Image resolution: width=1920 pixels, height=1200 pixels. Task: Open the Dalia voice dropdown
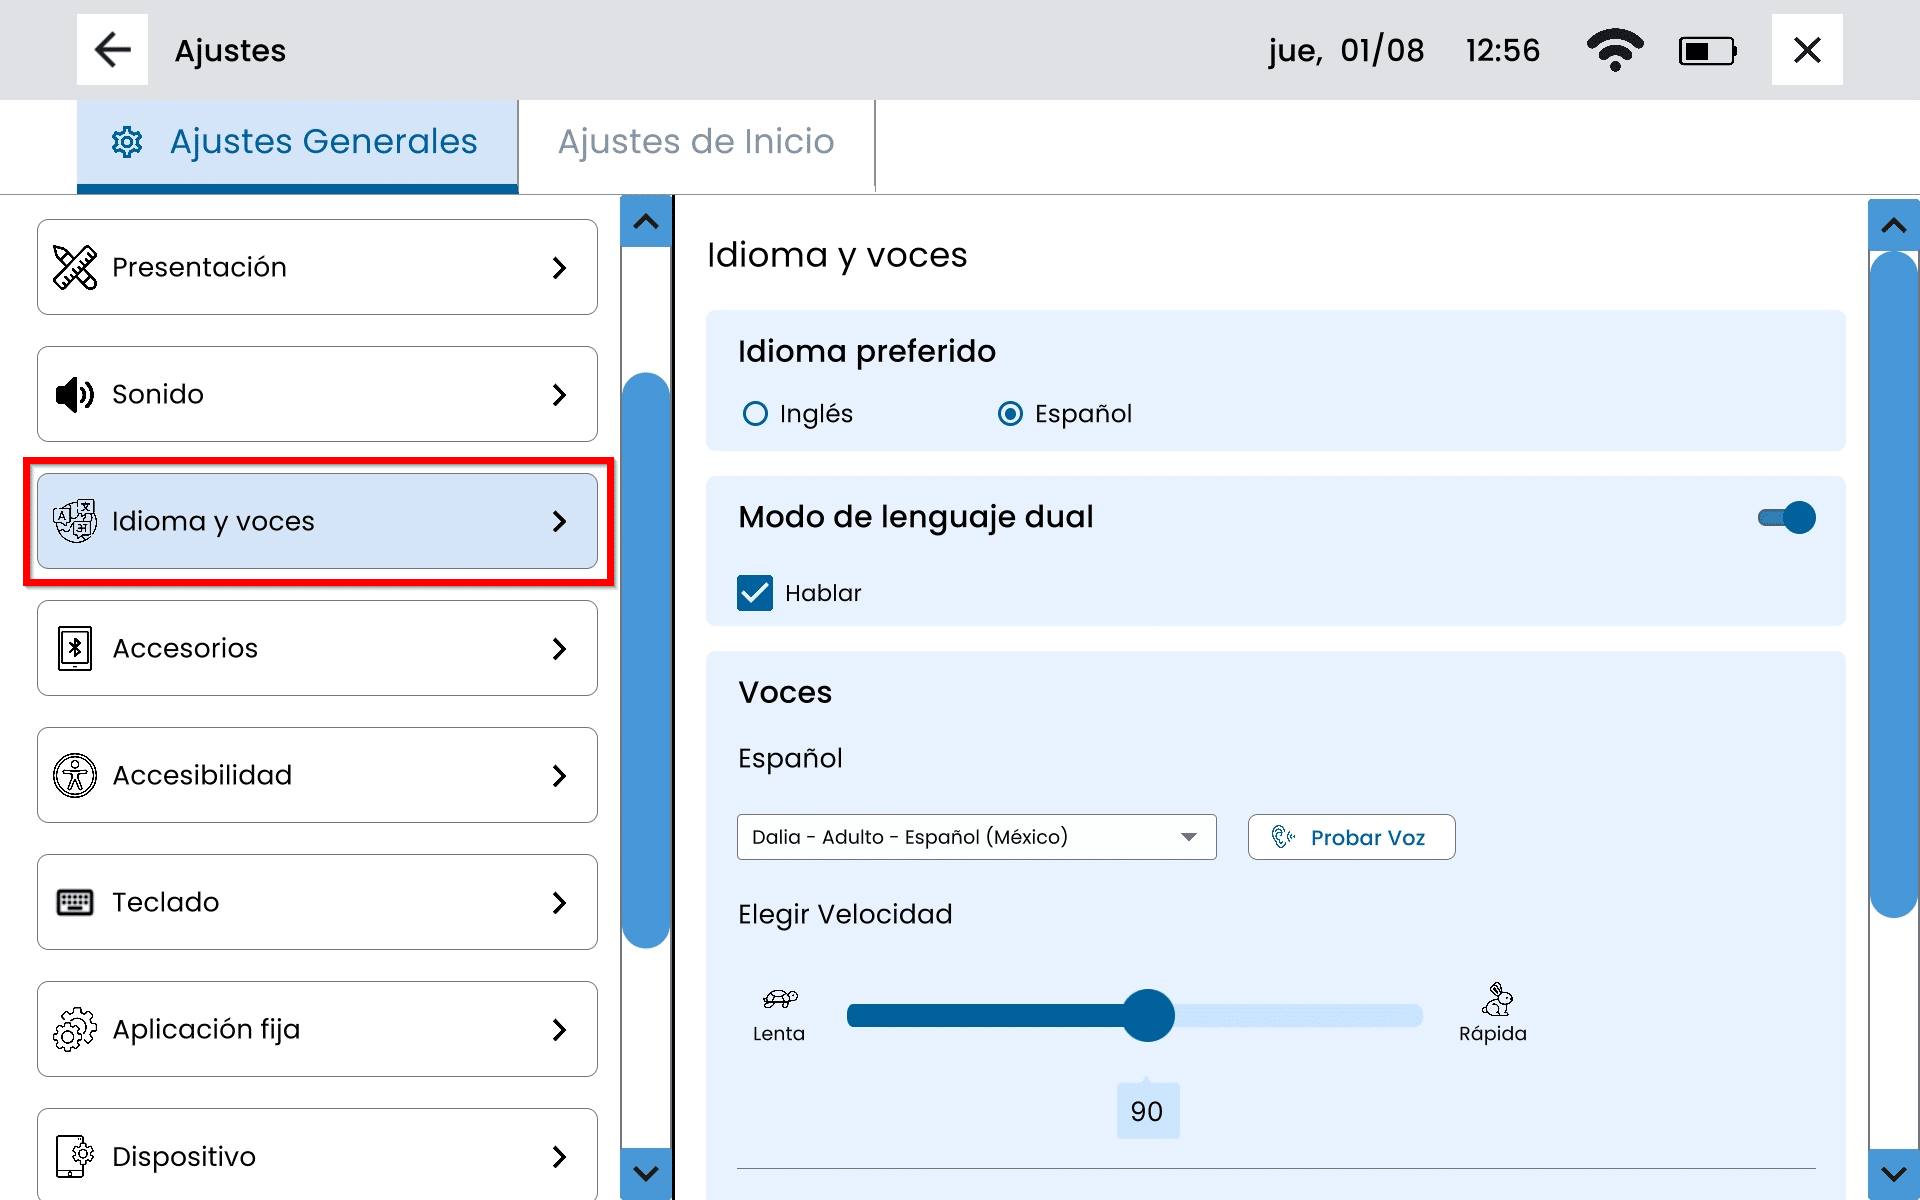coord(976,837)
